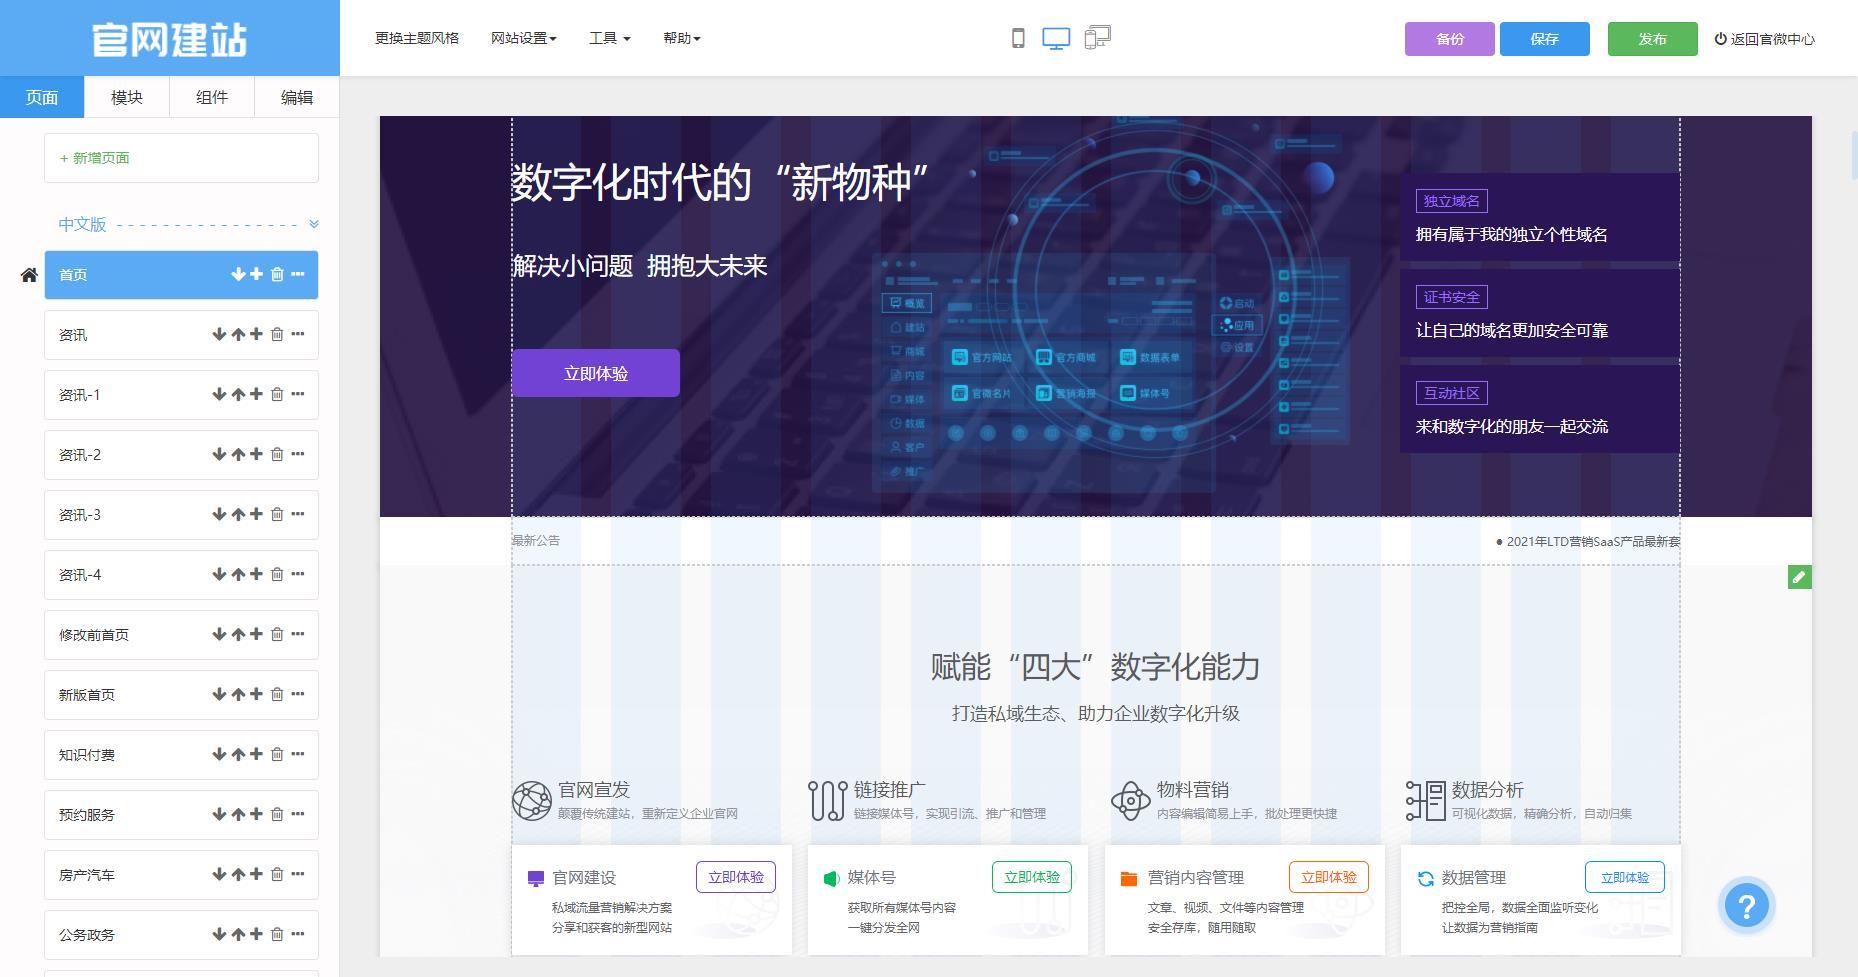Click 返回官微中心 link
The image size is (1858, 977).
click(x=1765, y=39)
